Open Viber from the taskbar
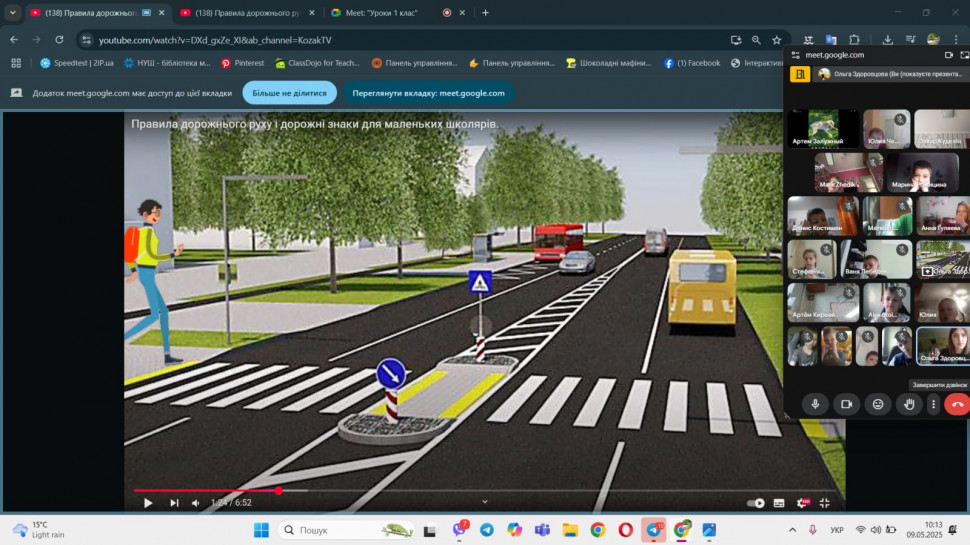Viewport: 970px width, 545px height. [460, 530]
